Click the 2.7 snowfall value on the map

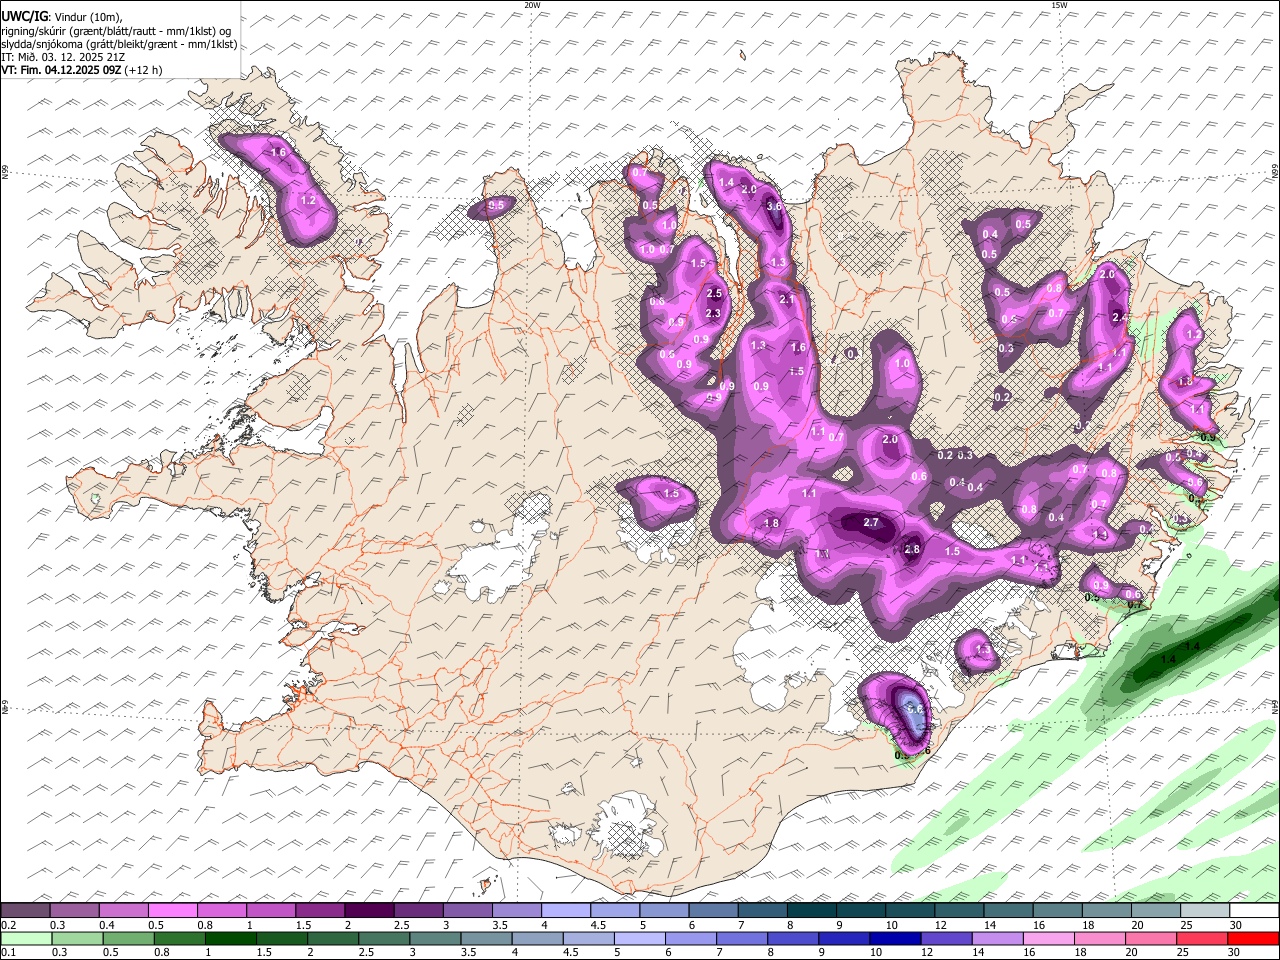point(870,522)
